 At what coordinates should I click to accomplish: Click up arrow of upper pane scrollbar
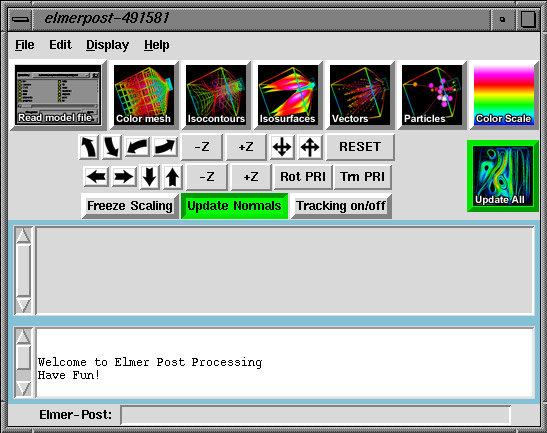pos(23,236)
